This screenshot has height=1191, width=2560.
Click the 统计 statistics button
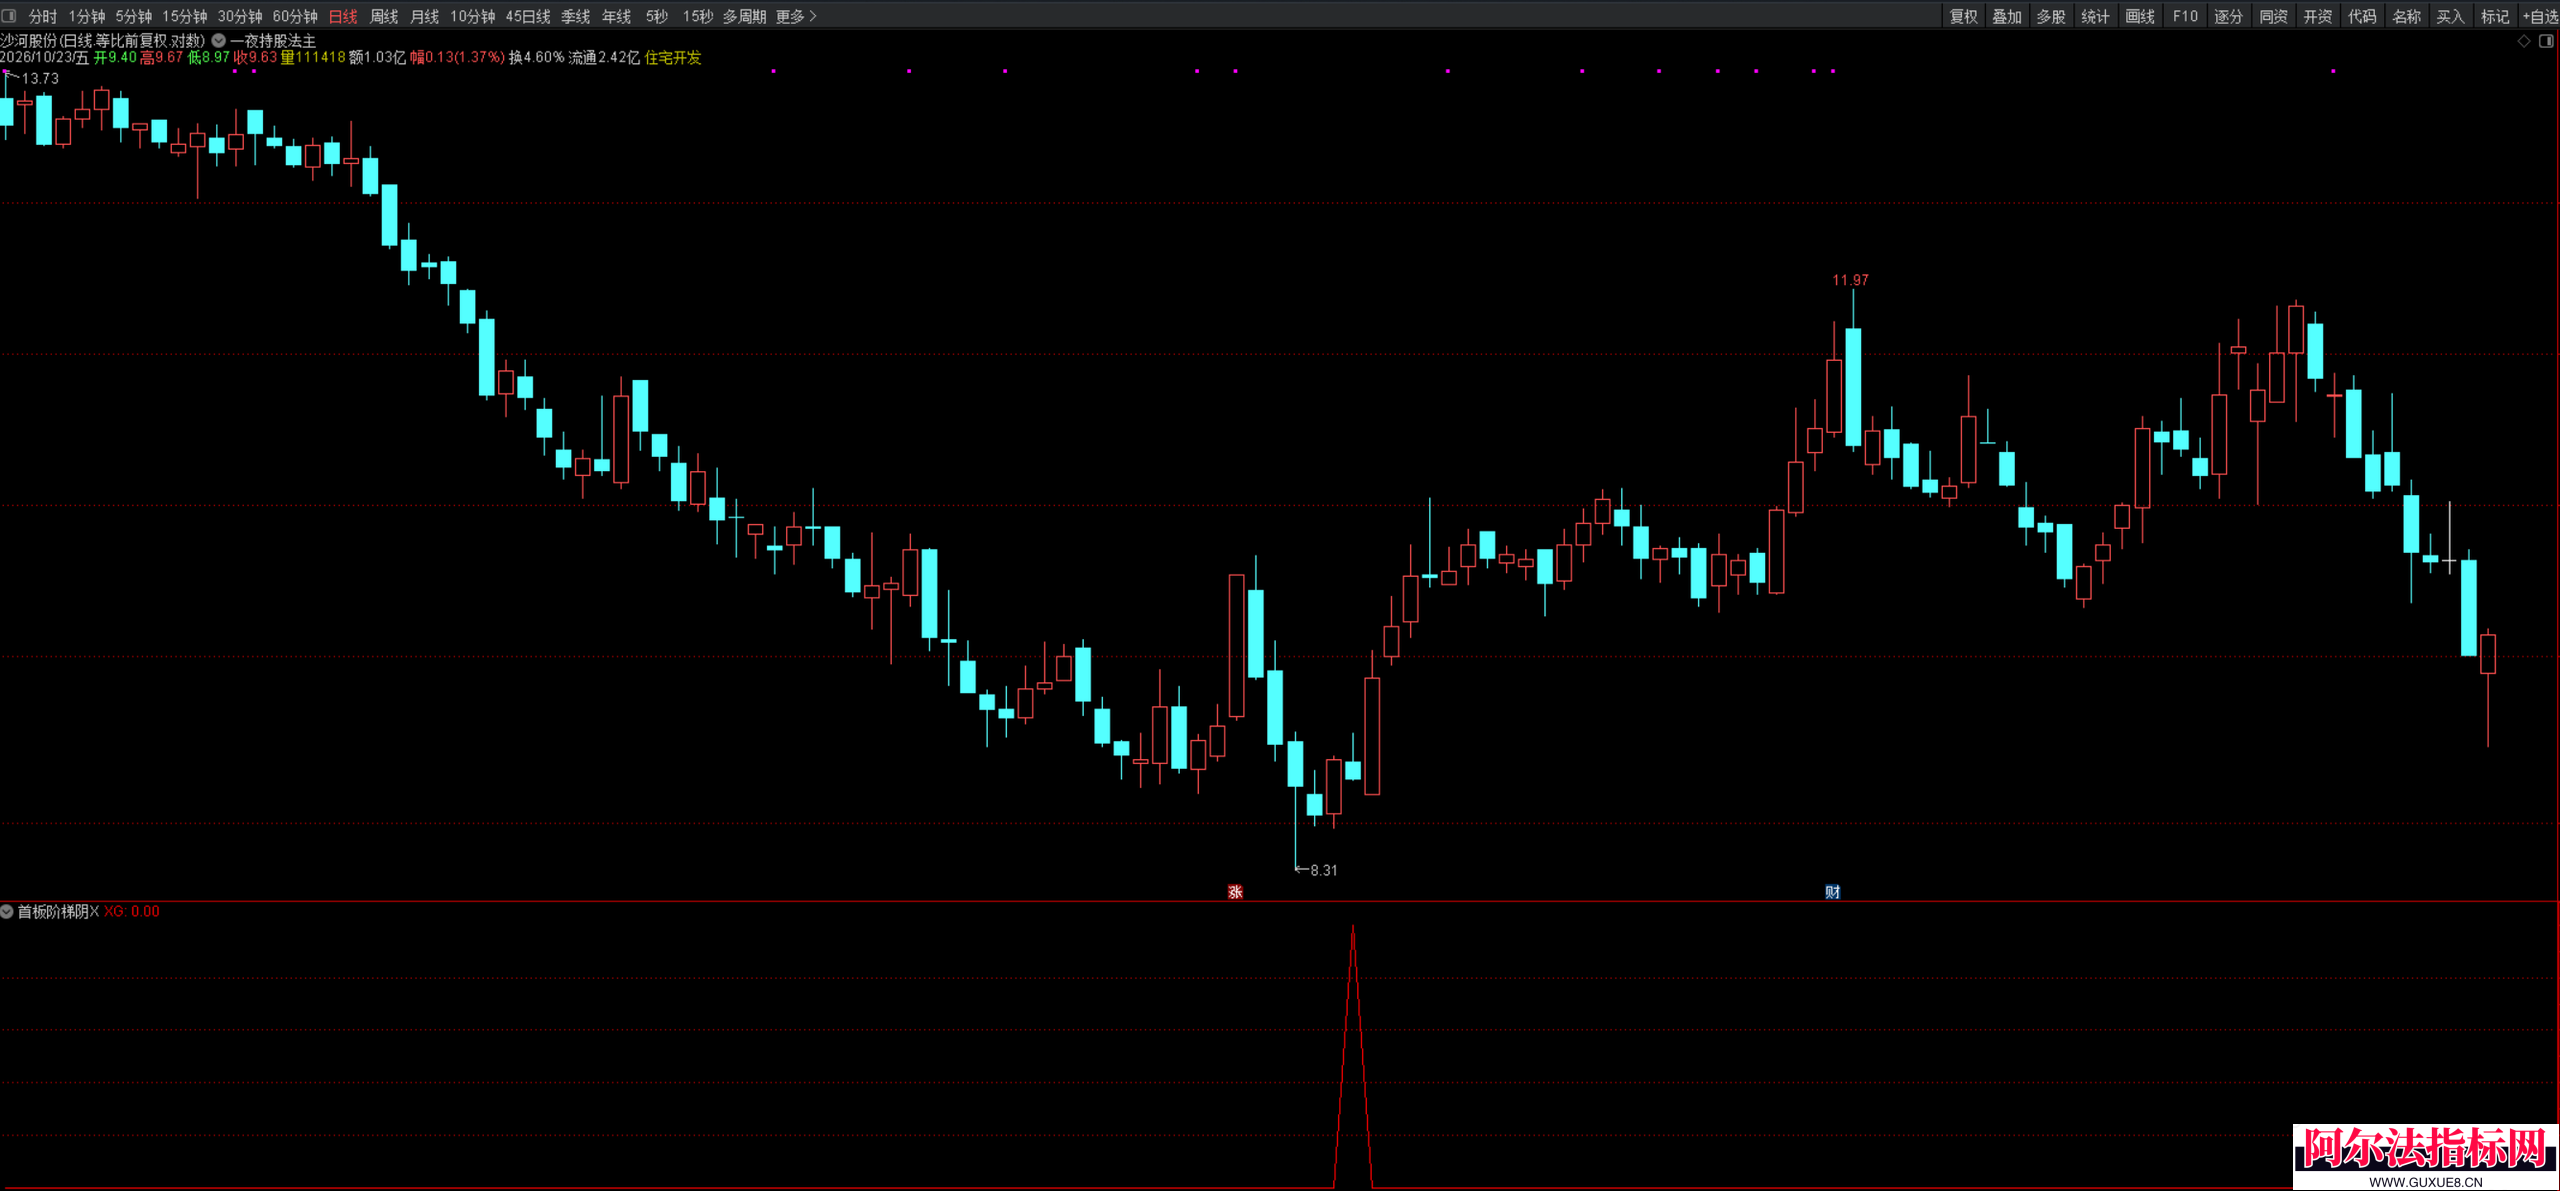click(2095, 16)
